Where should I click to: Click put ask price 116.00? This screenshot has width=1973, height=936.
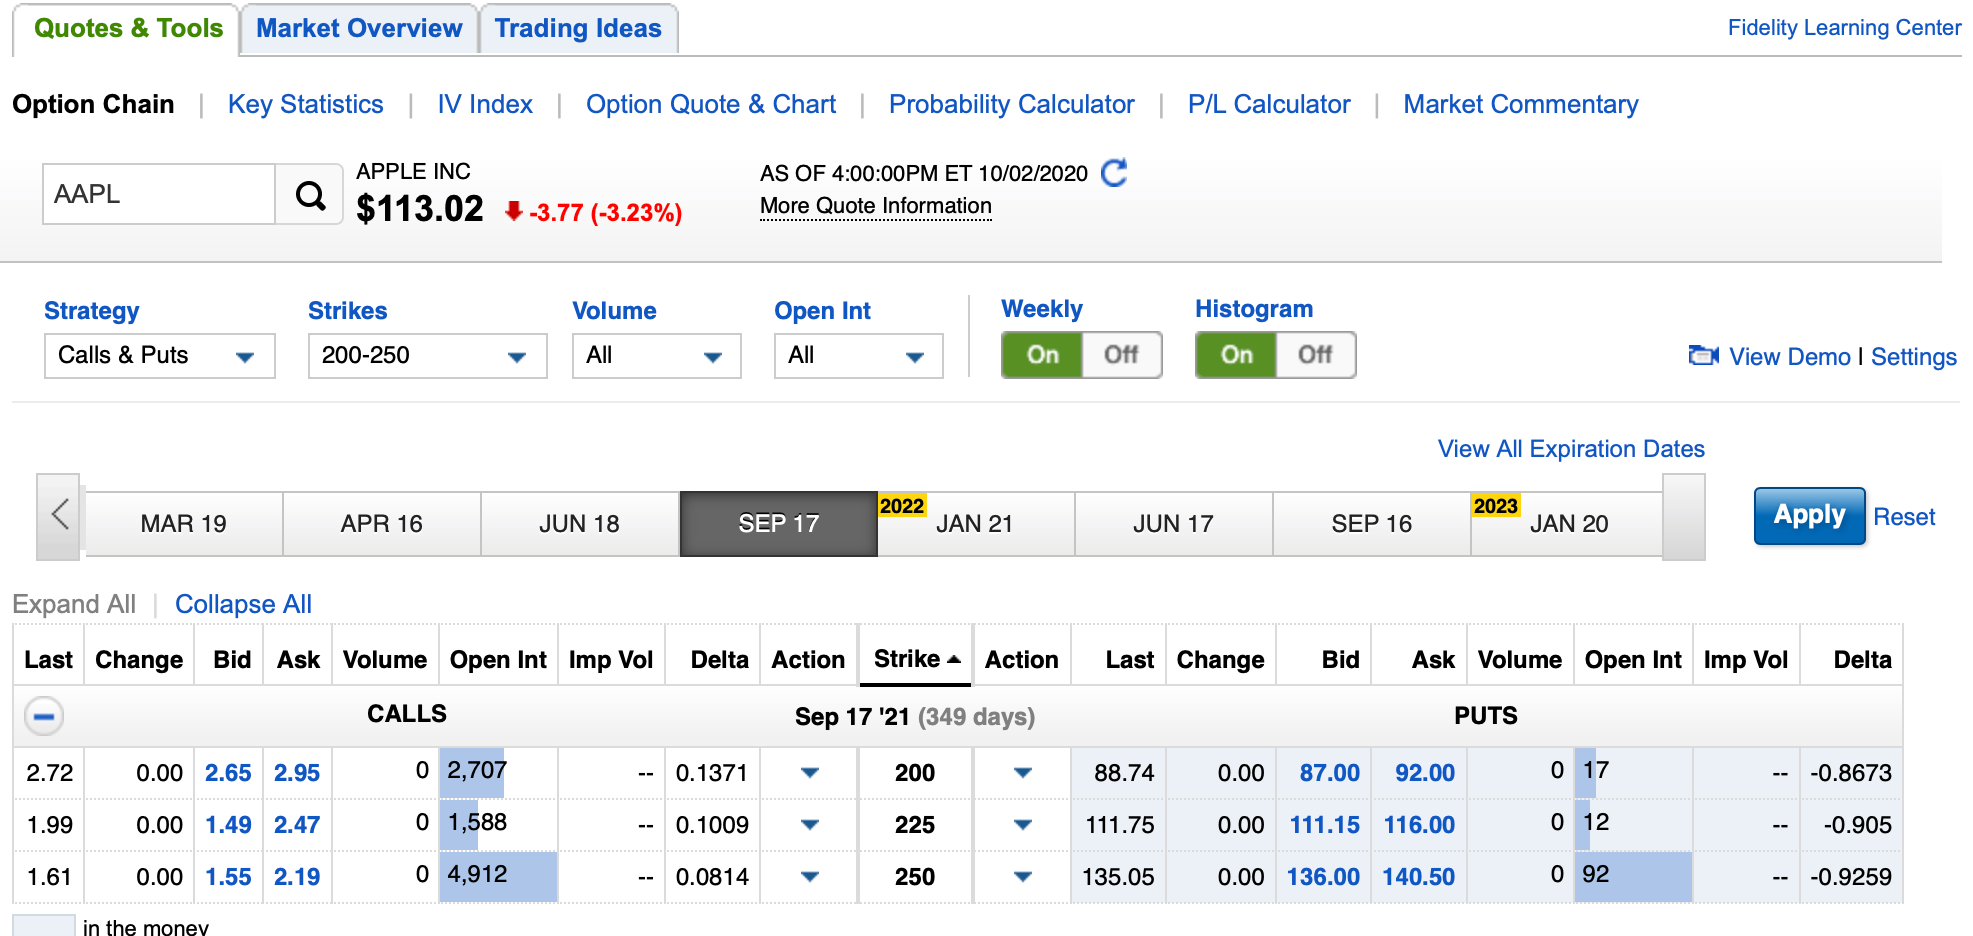coord(1419,825)
